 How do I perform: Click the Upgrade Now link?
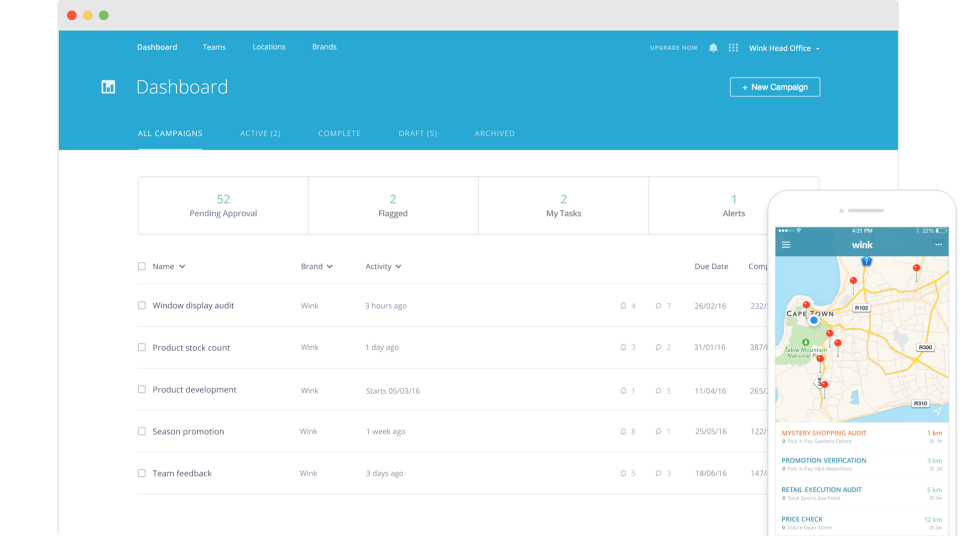click(x=673, y=48)
